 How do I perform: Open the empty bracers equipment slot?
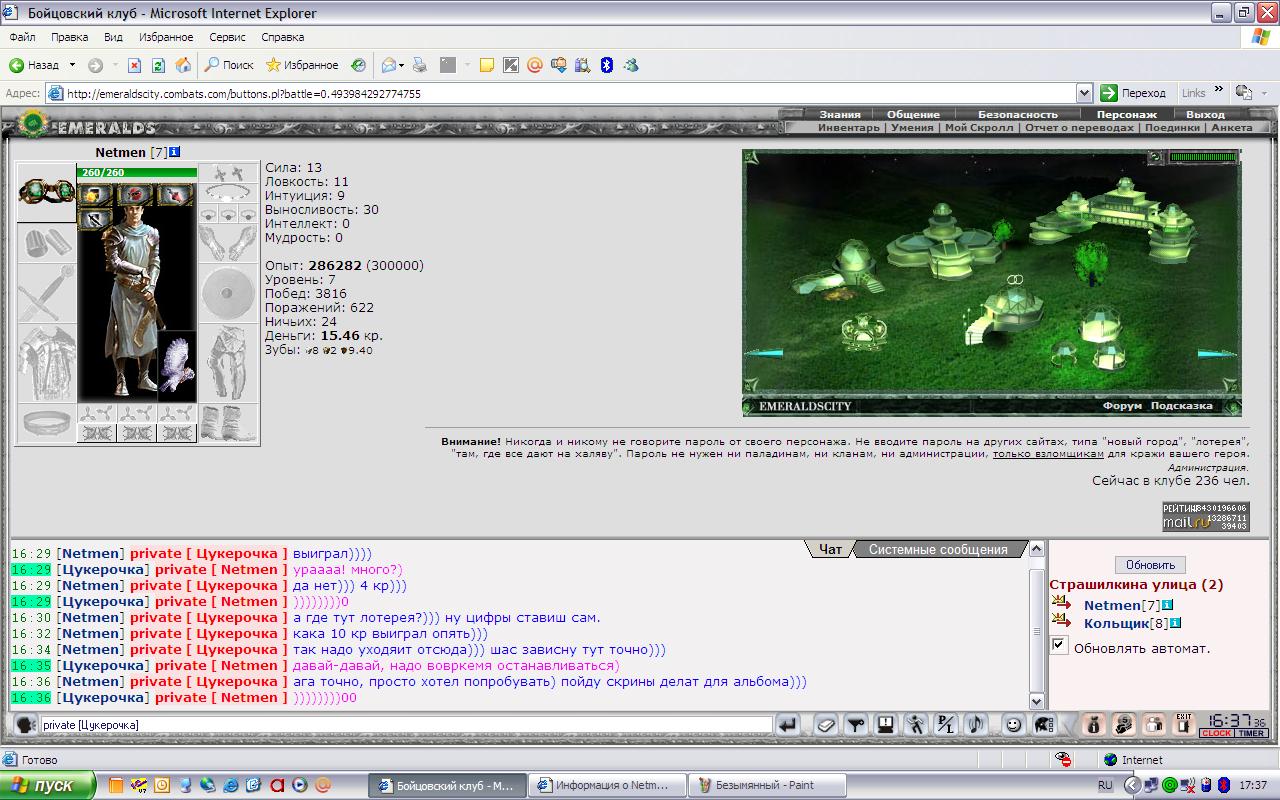tap(47, 243)
